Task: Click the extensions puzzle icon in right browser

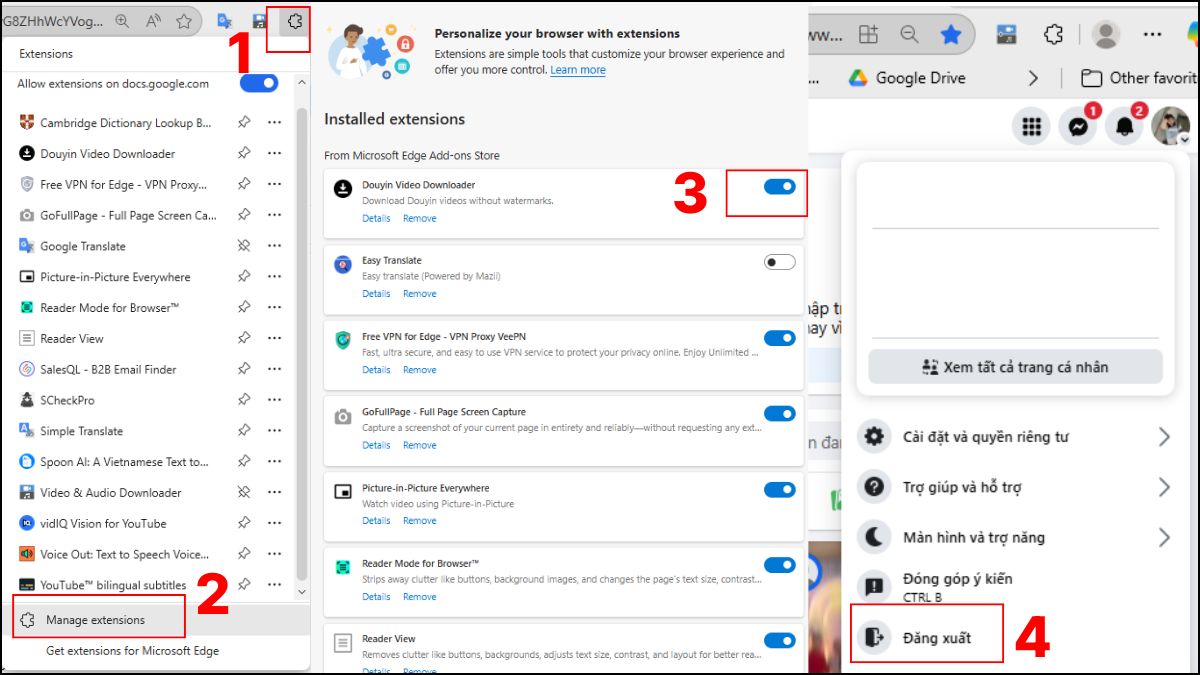Action: [x=1053, y=34]
